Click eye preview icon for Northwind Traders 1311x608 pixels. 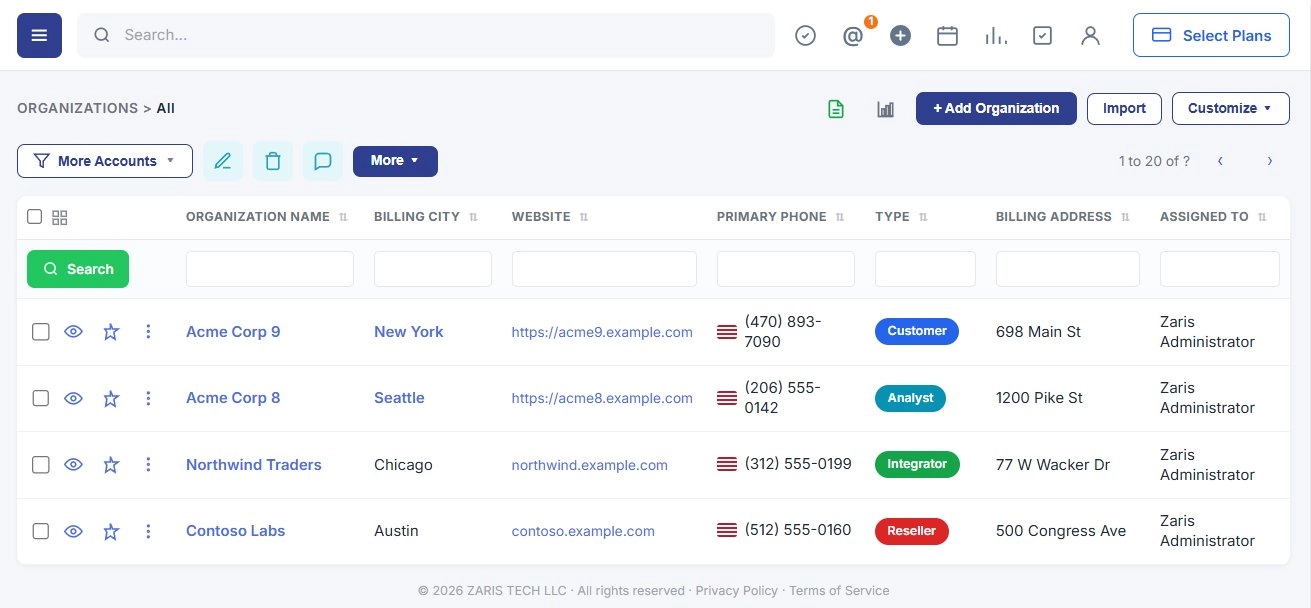pyautogui.click(x=73, y=465)
